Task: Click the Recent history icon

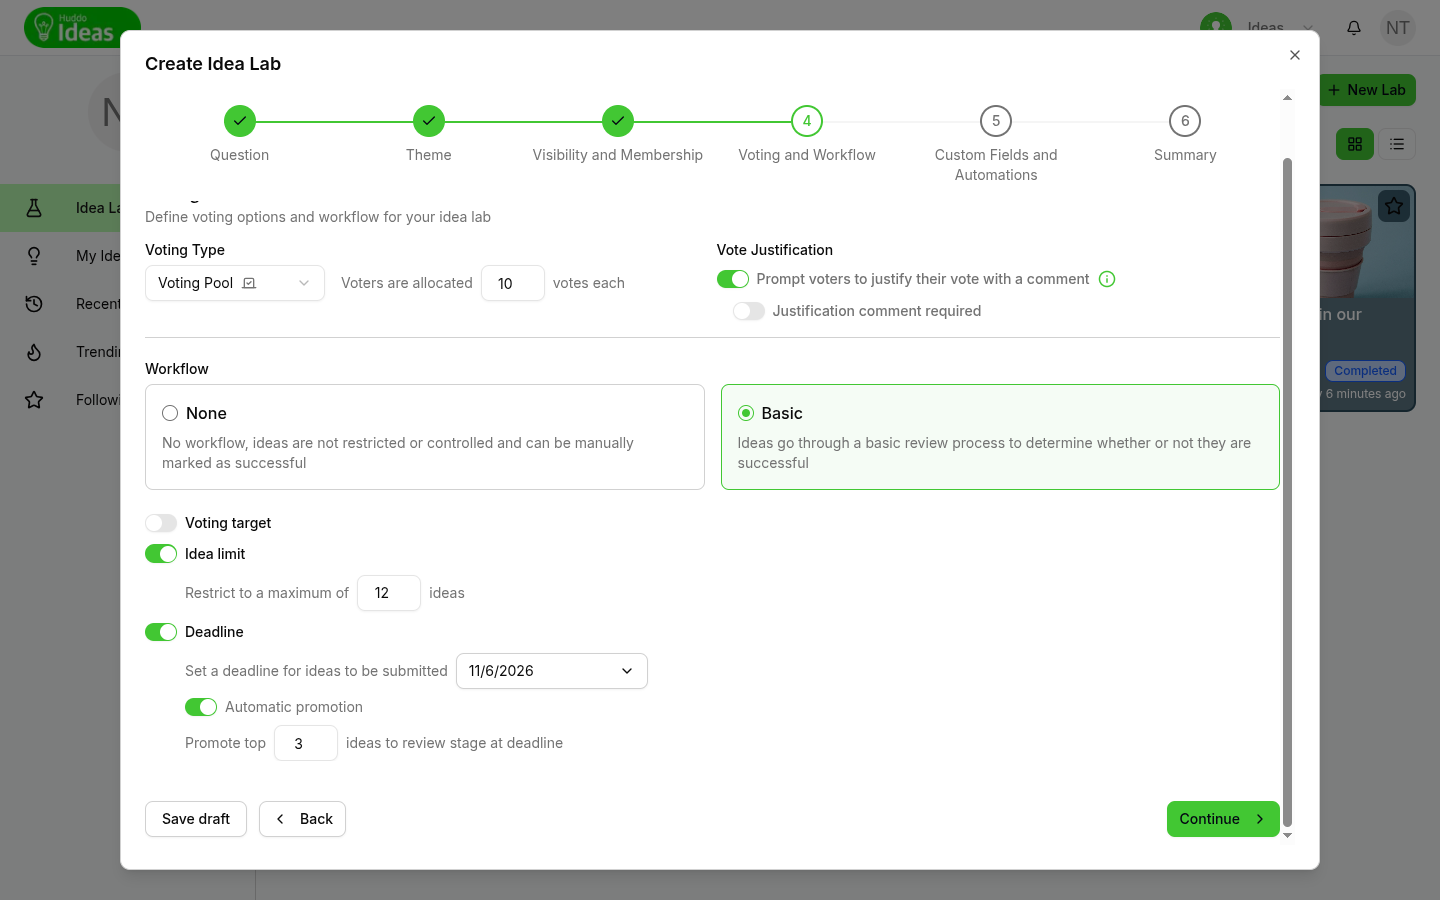Action: coord(34,304)
